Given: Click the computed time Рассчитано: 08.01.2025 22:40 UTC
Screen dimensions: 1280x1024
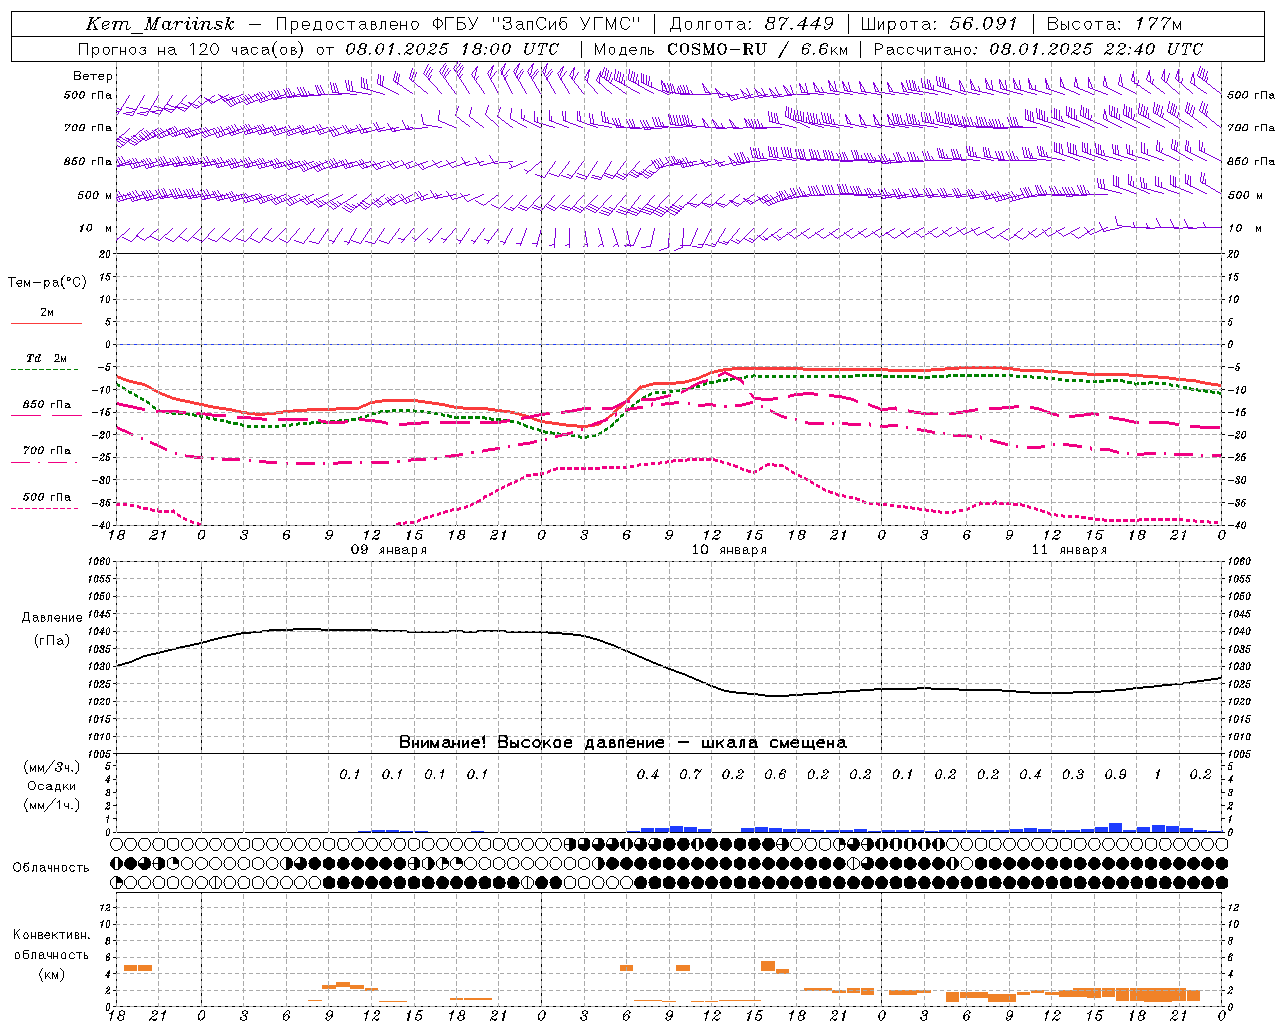Looking at the screenshot, I should click(x=1038, y=49).
